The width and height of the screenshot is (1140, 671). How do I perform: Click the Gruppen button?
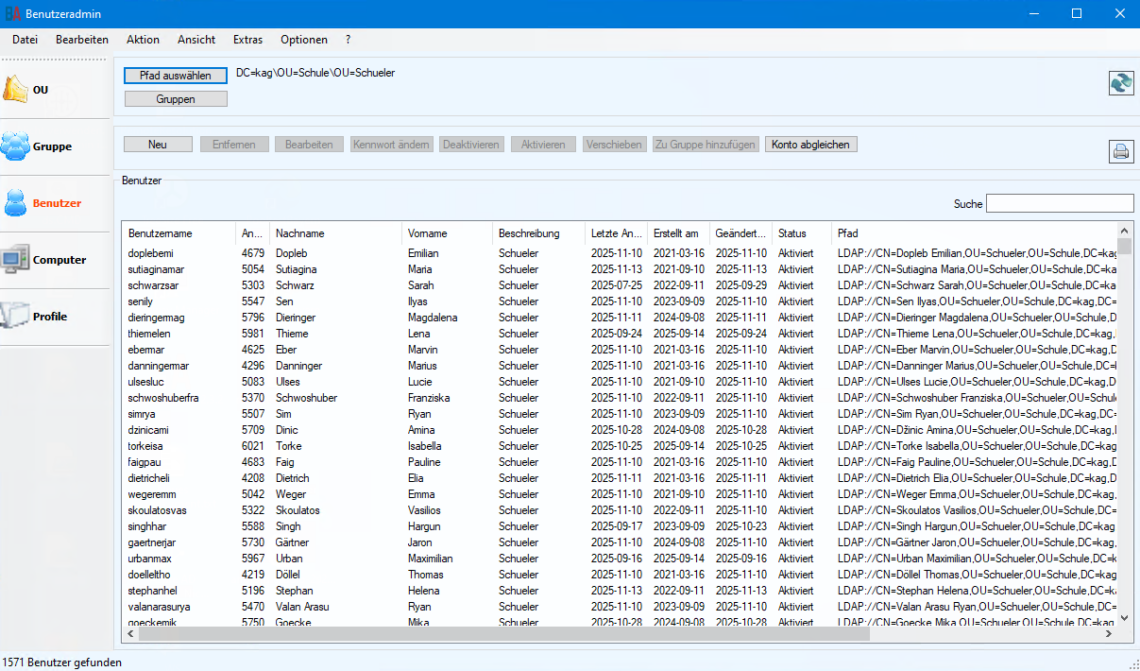[x=175, y=99]
